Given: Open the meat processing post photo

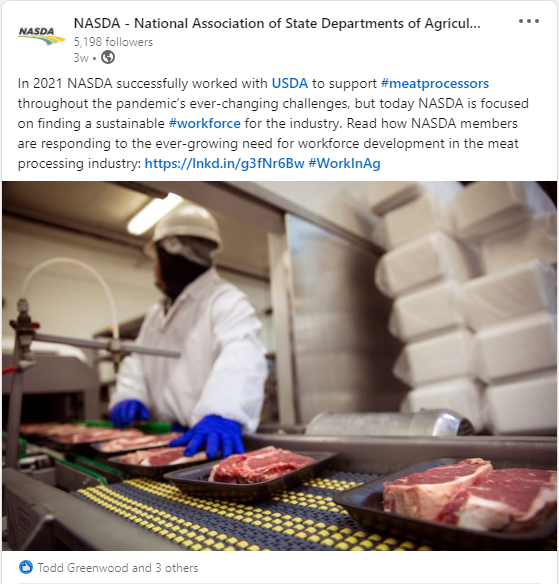Looking at the screenshot, I should (x=279, y=366).
